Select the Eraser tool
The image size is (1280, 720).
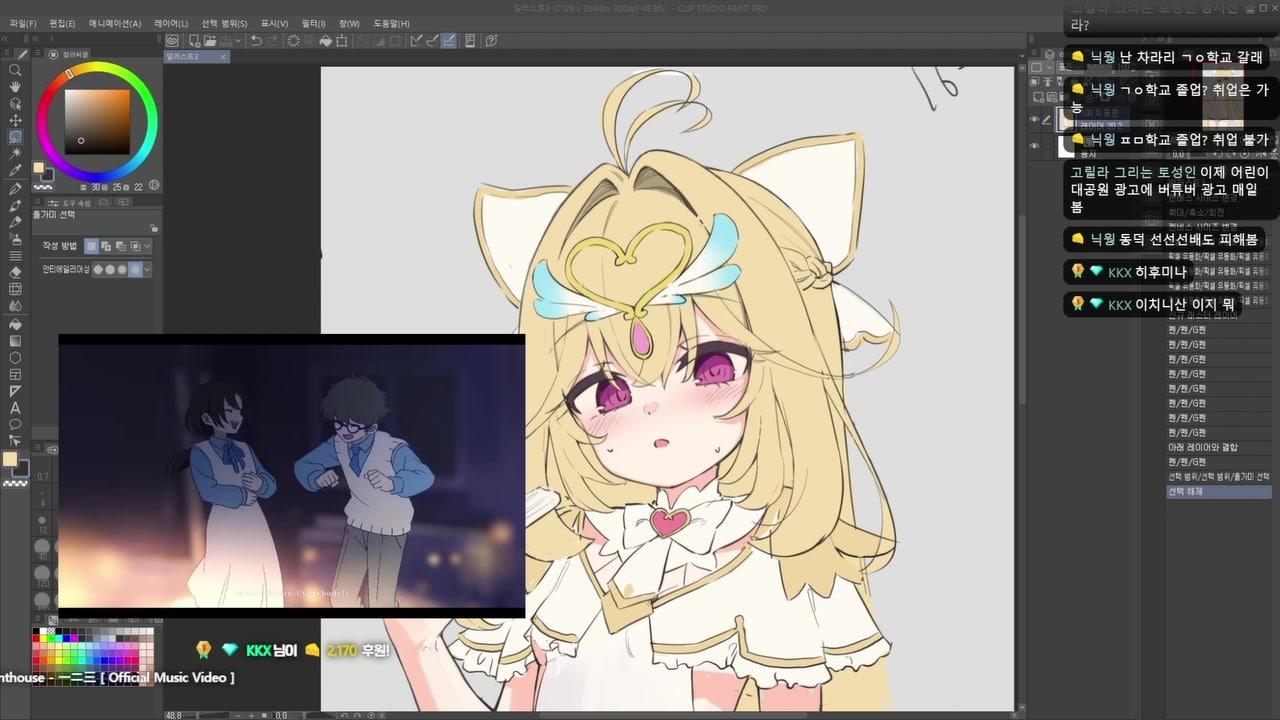(15, 272)
